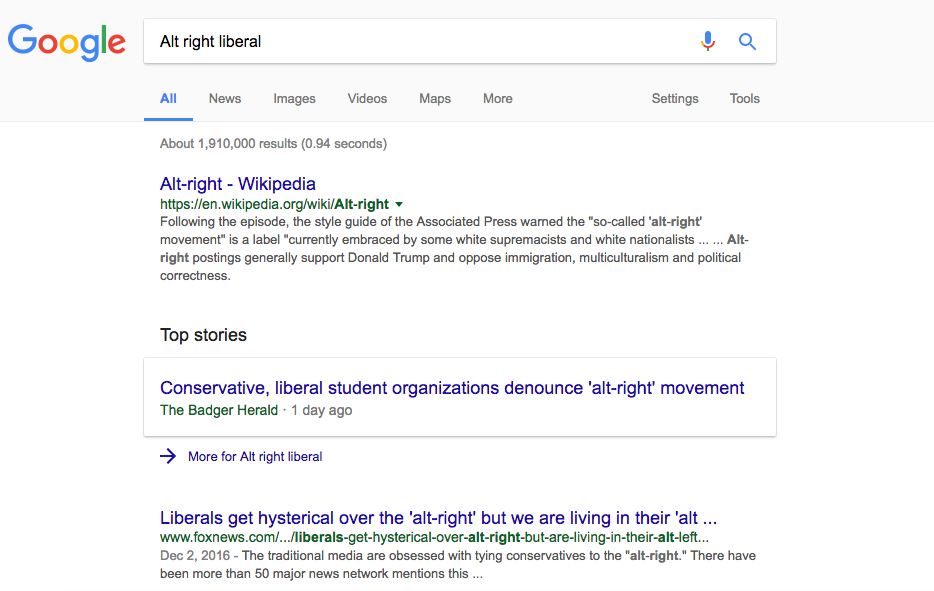Open the Alt-right - Wikipedia result
The height and width of the screenshot is (591, 934).
pos(238,184)
